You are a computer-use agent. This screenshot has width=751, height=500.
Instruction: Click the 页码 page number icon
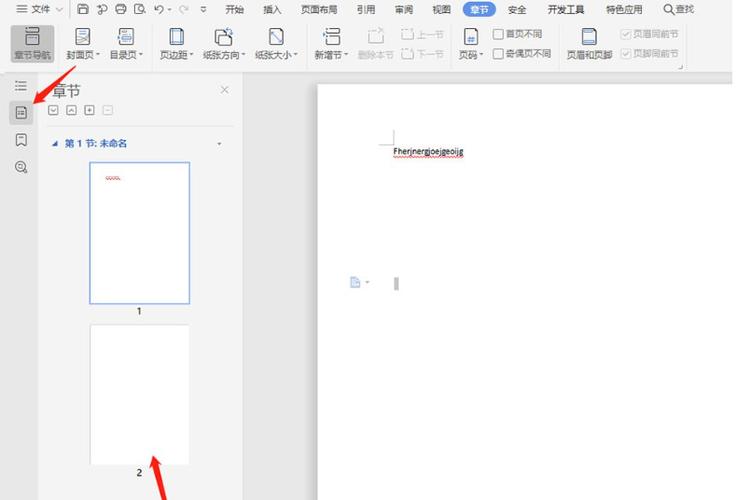click(470, 37)
